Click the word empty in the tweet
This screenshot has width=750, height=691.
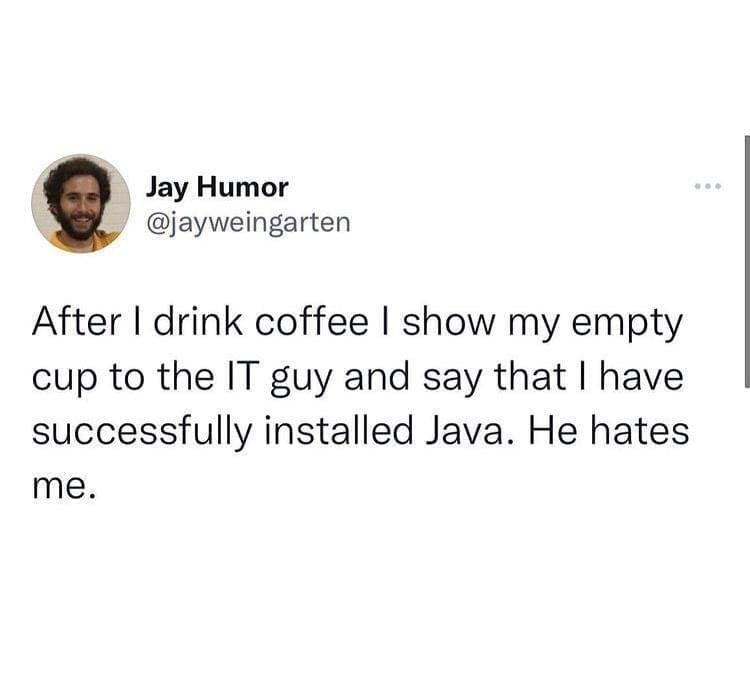(627, 325)
